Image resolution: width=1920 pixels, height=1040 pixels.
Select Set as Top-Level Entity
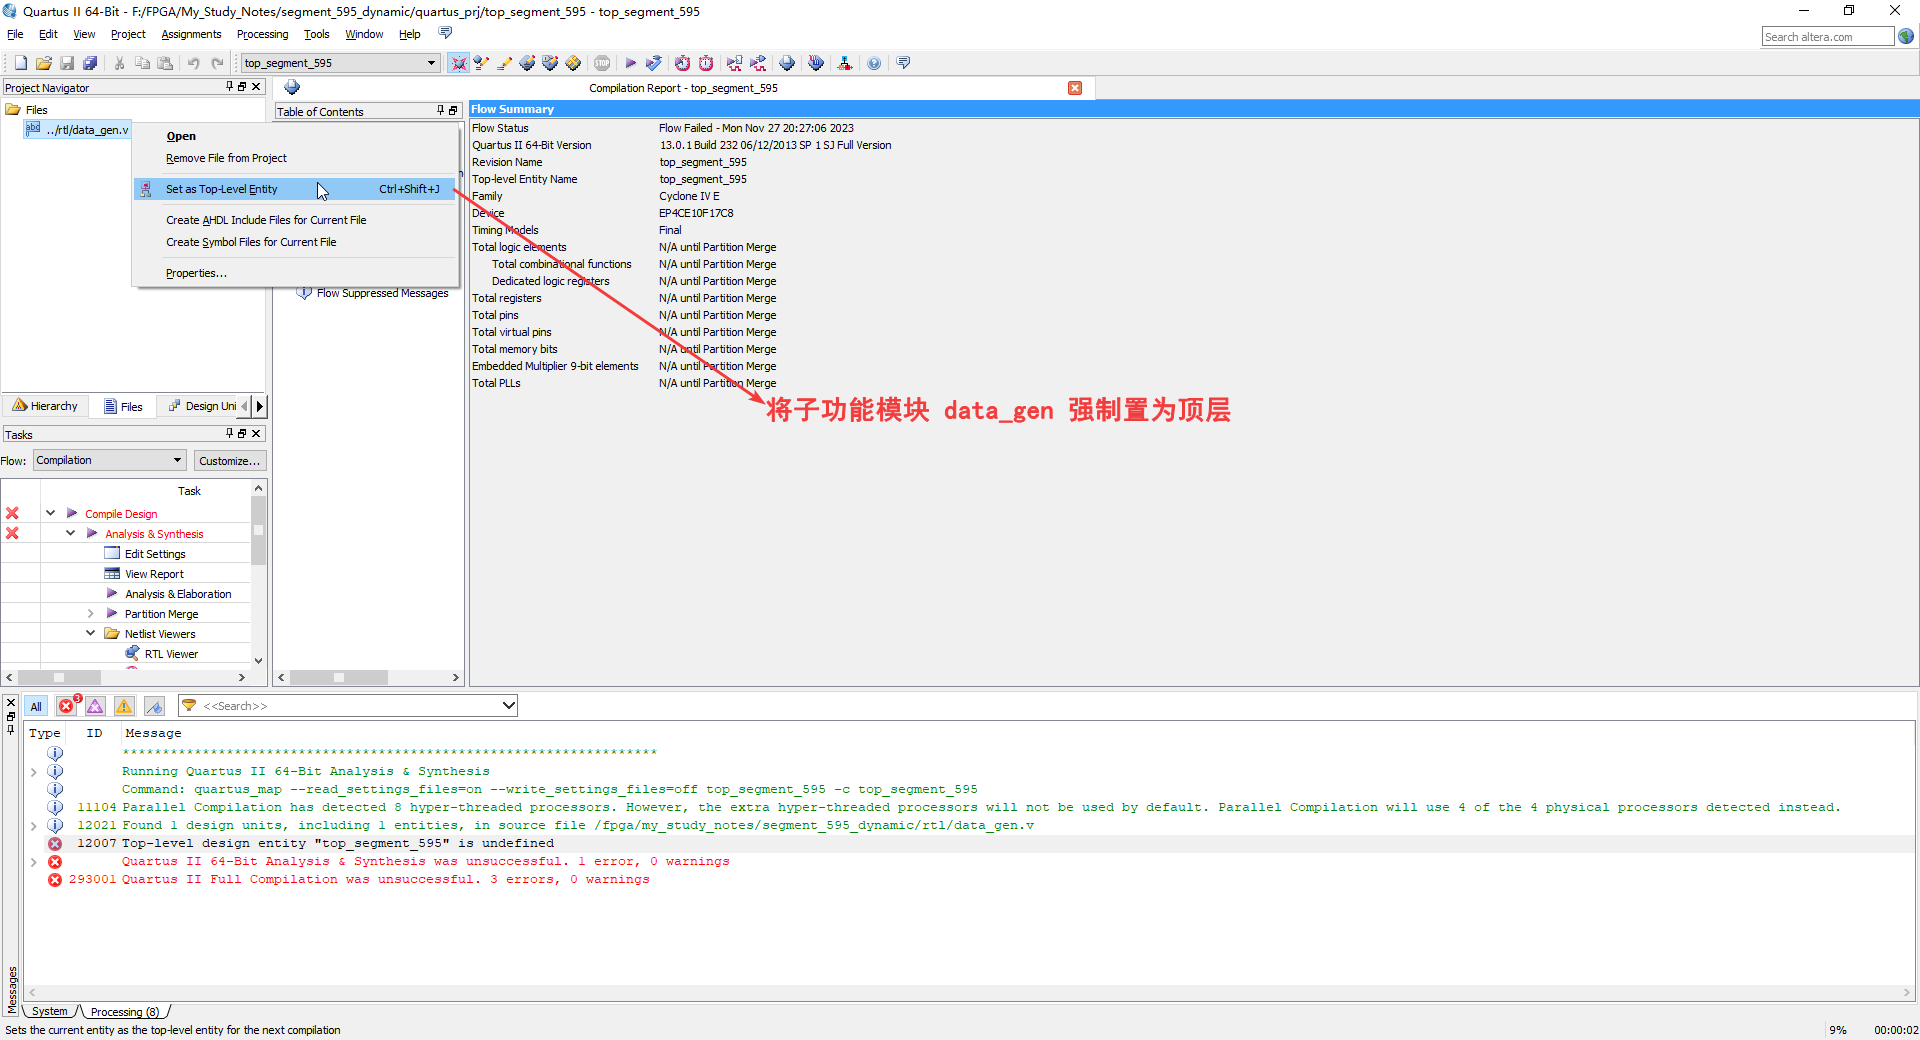294,189
